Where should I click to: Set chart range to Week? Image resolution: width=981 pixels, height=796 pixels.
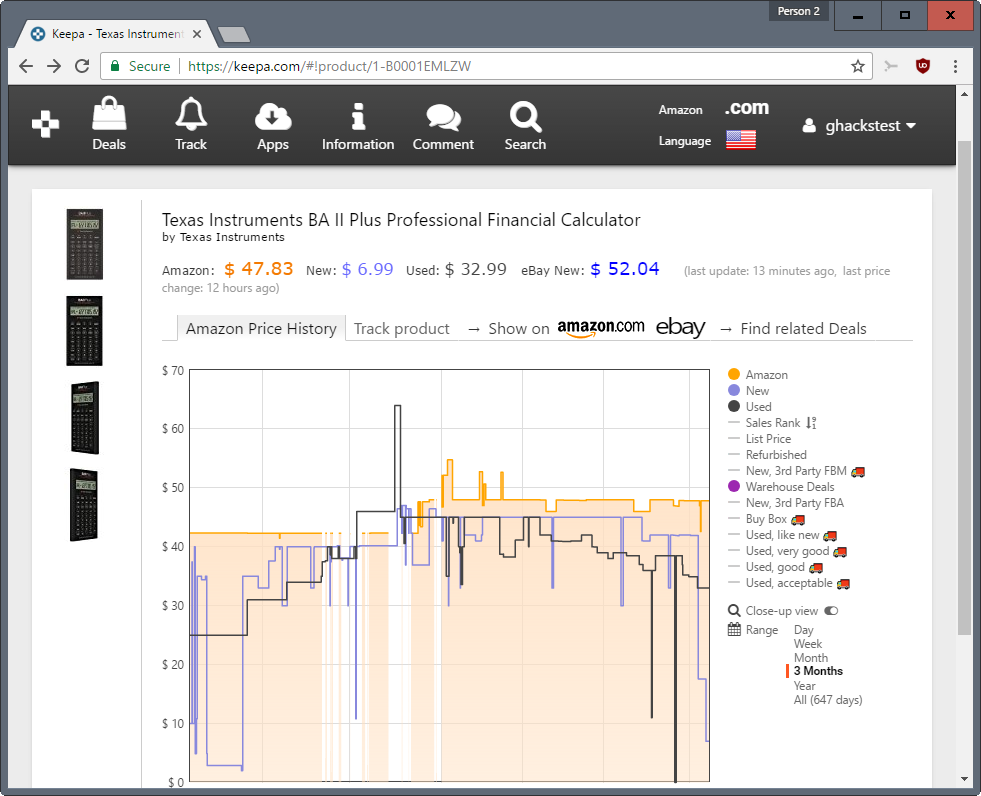pos(808,643)
